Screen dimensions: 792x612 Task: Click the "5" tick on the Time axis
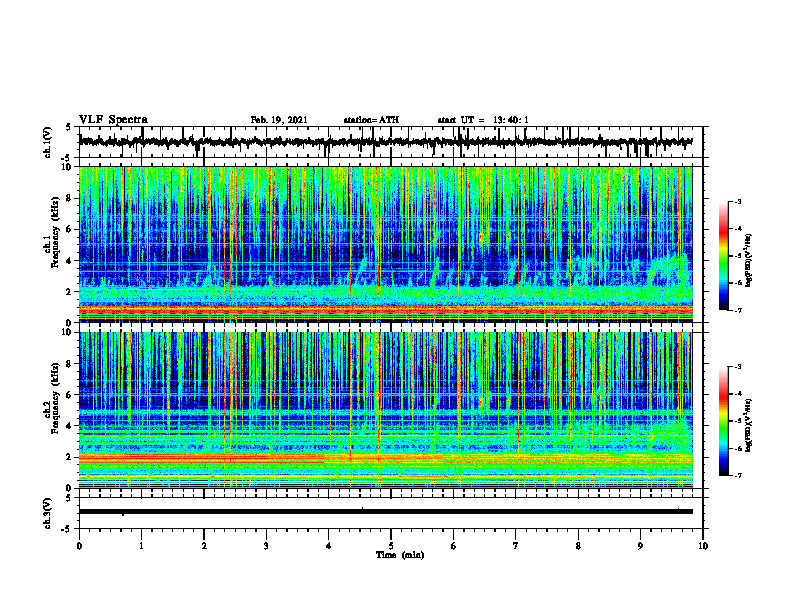pyautogui.click(x=391, y=546)
